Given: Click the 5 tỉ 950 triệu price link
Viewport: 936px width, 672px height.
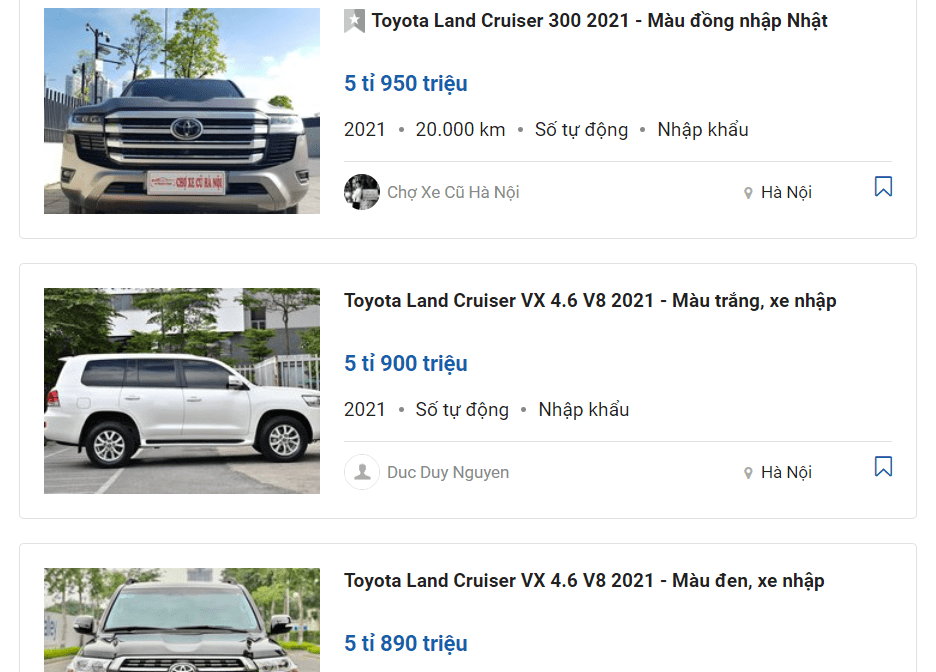Looking at the screenshot, I should 405,83.
